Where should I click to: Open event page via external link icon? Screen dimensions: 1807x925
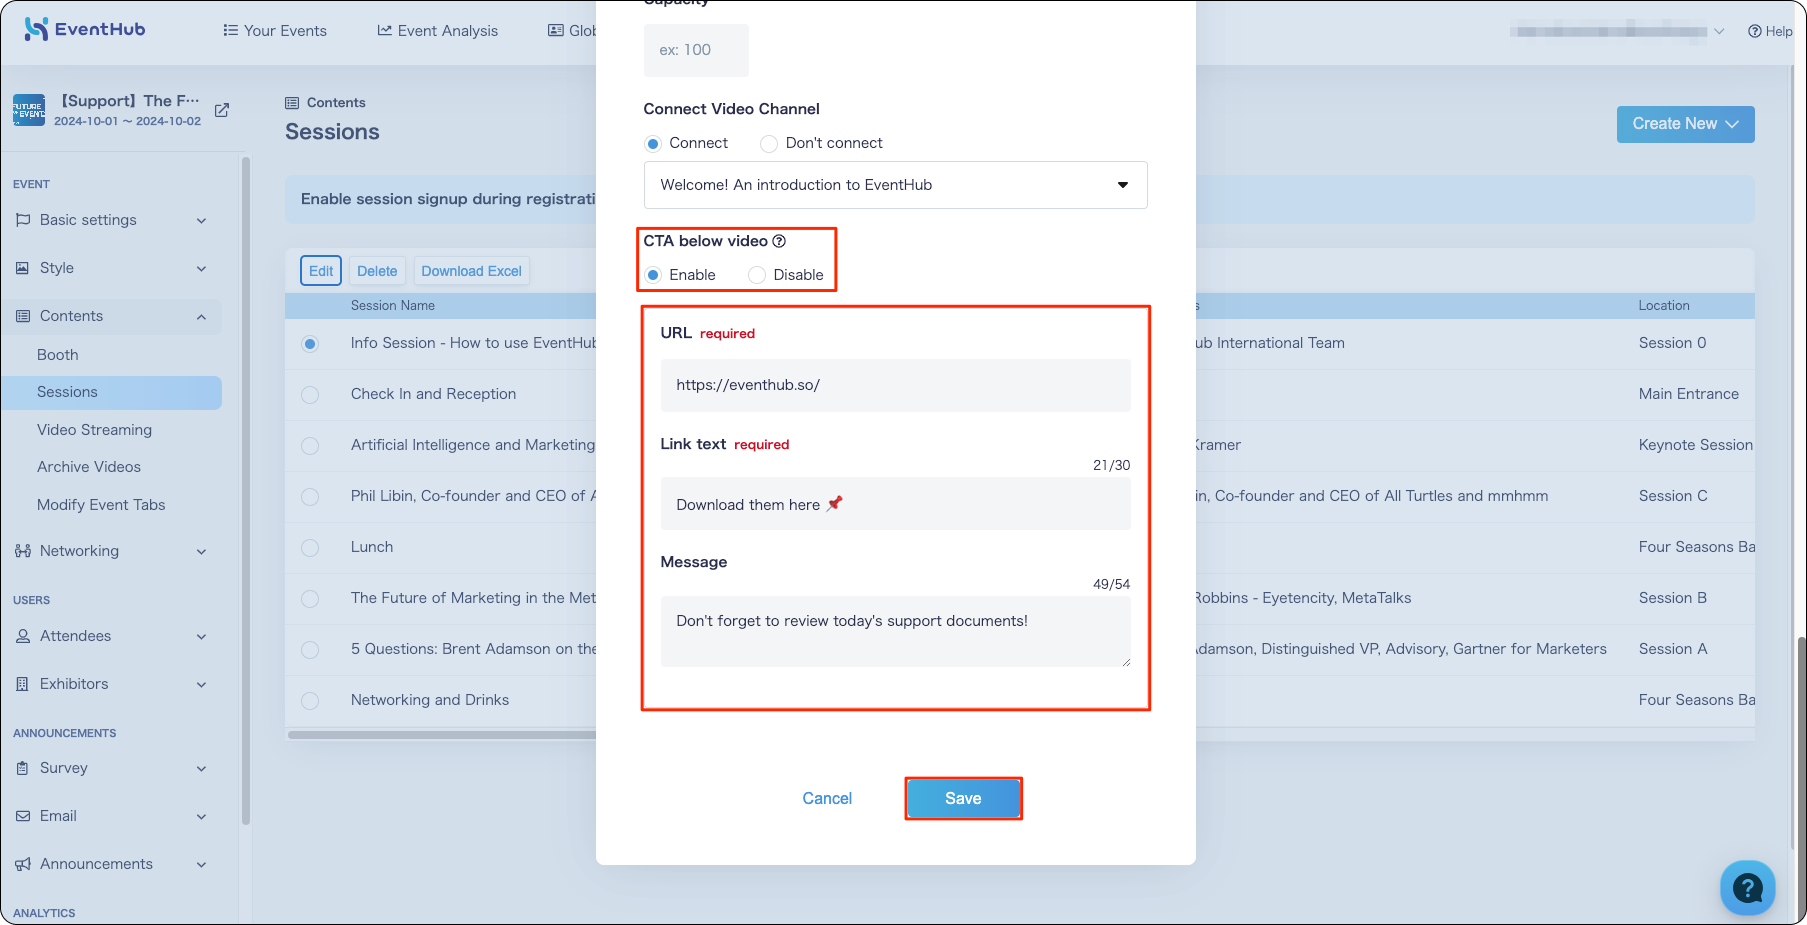[222, 110]
